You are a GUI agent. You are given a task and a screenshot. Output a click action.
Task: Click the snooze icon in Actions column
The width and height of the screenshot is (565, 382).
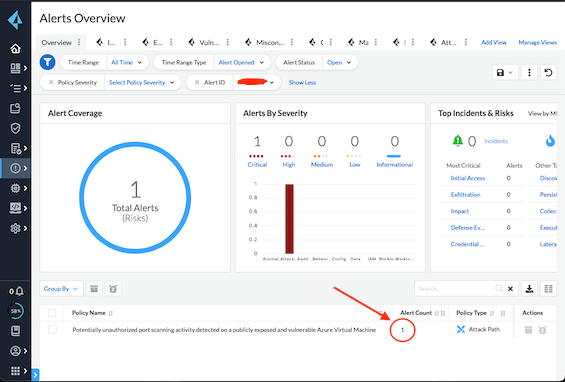(x=542, y=330)
